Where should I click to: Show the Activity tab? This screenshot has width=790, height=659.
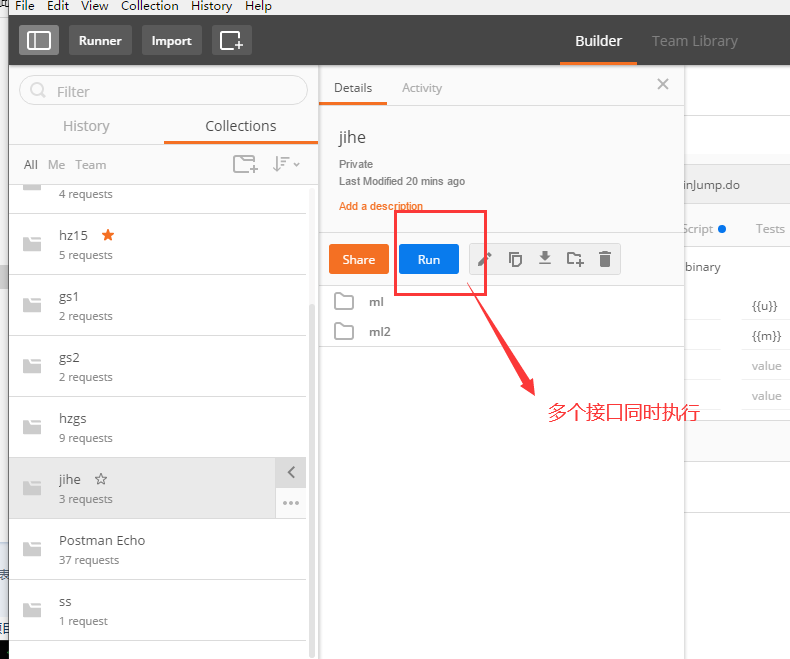click(x=422, y=88)
